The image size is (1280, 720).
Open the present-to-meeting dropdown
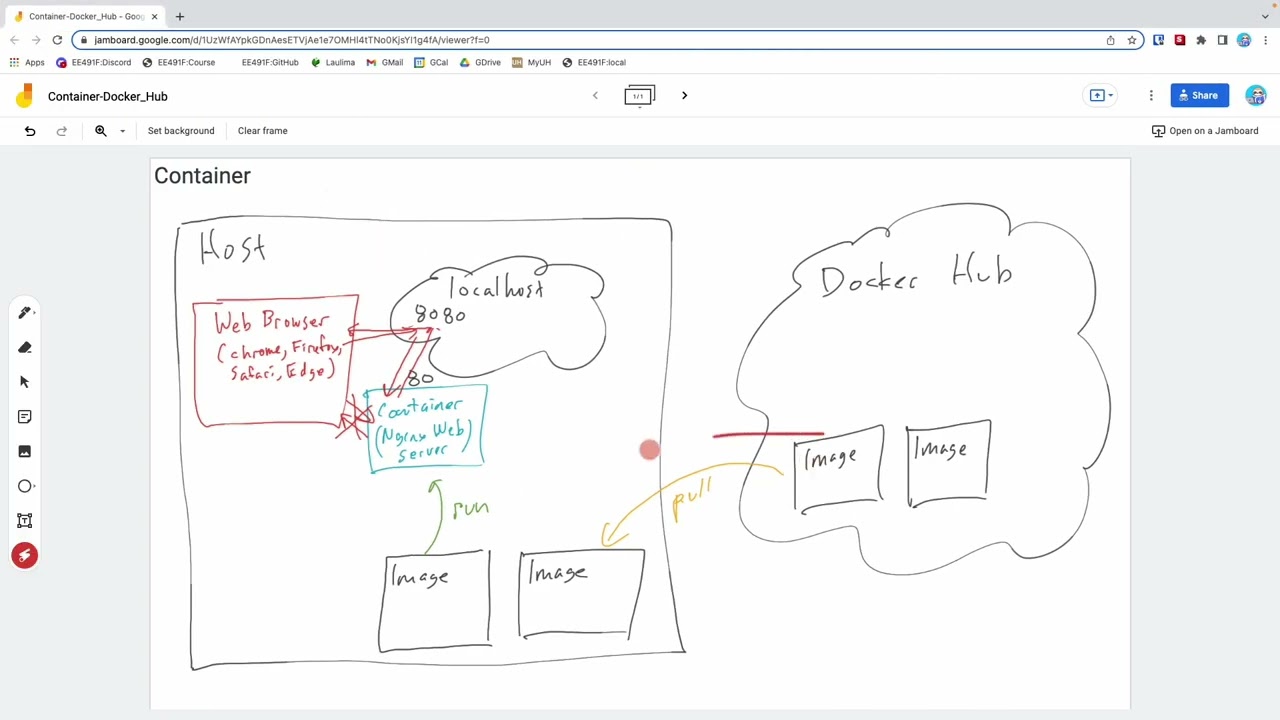(x=1100, y=96)
